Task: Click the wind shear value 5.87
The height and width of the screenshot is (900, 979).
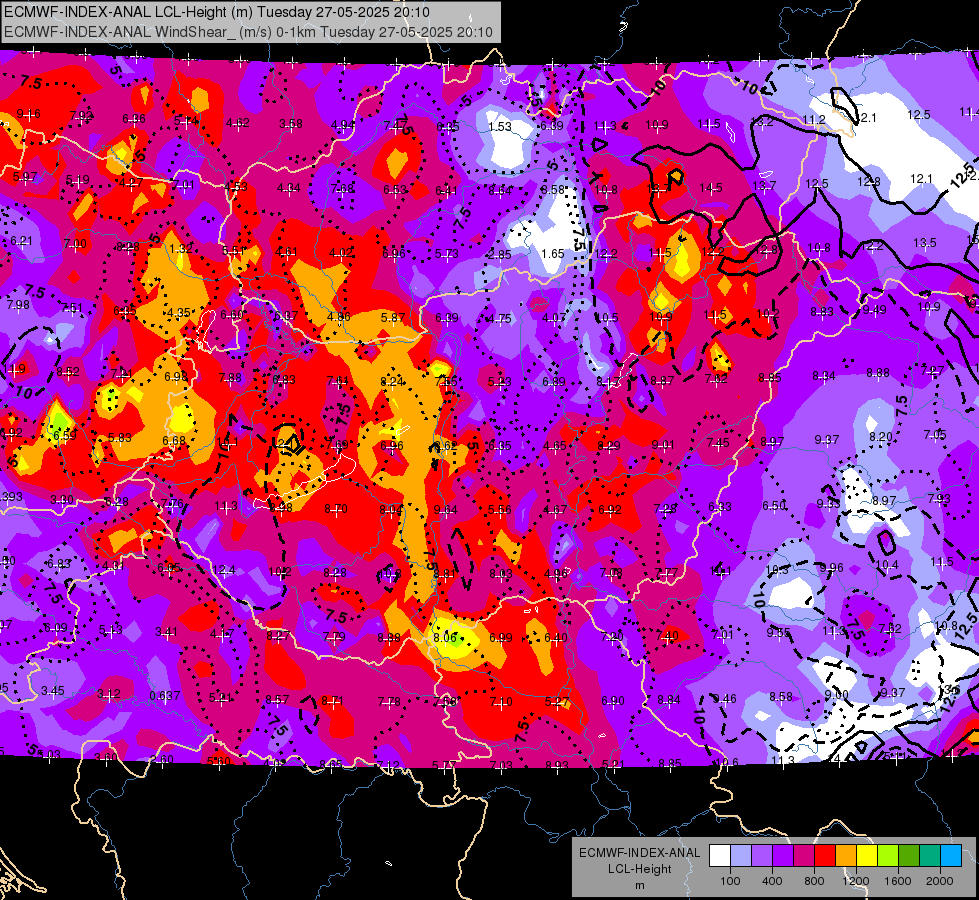Action: click(393, 317)
